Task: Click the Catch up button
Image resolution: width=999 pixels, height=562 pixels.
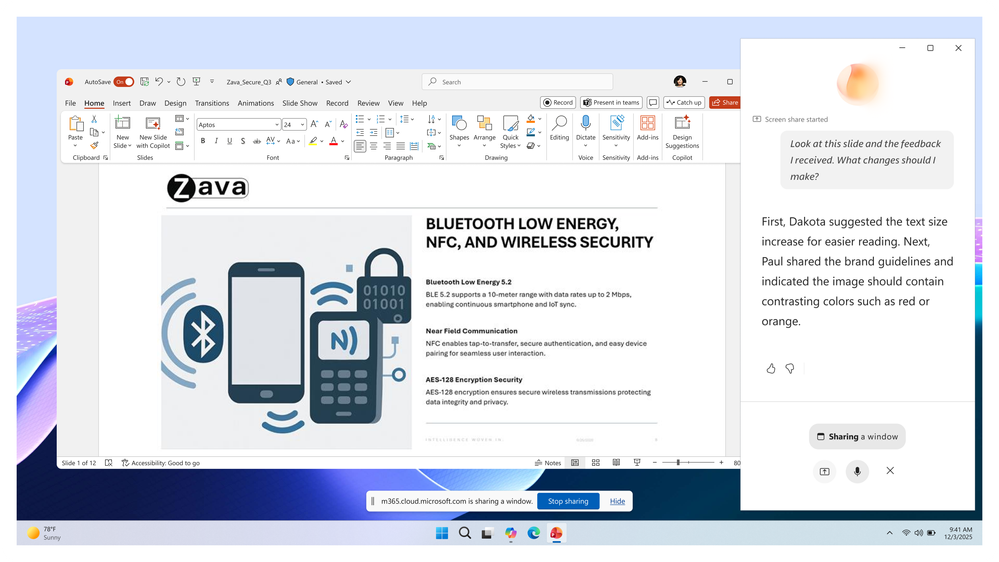Action: (x=684, y=103)
